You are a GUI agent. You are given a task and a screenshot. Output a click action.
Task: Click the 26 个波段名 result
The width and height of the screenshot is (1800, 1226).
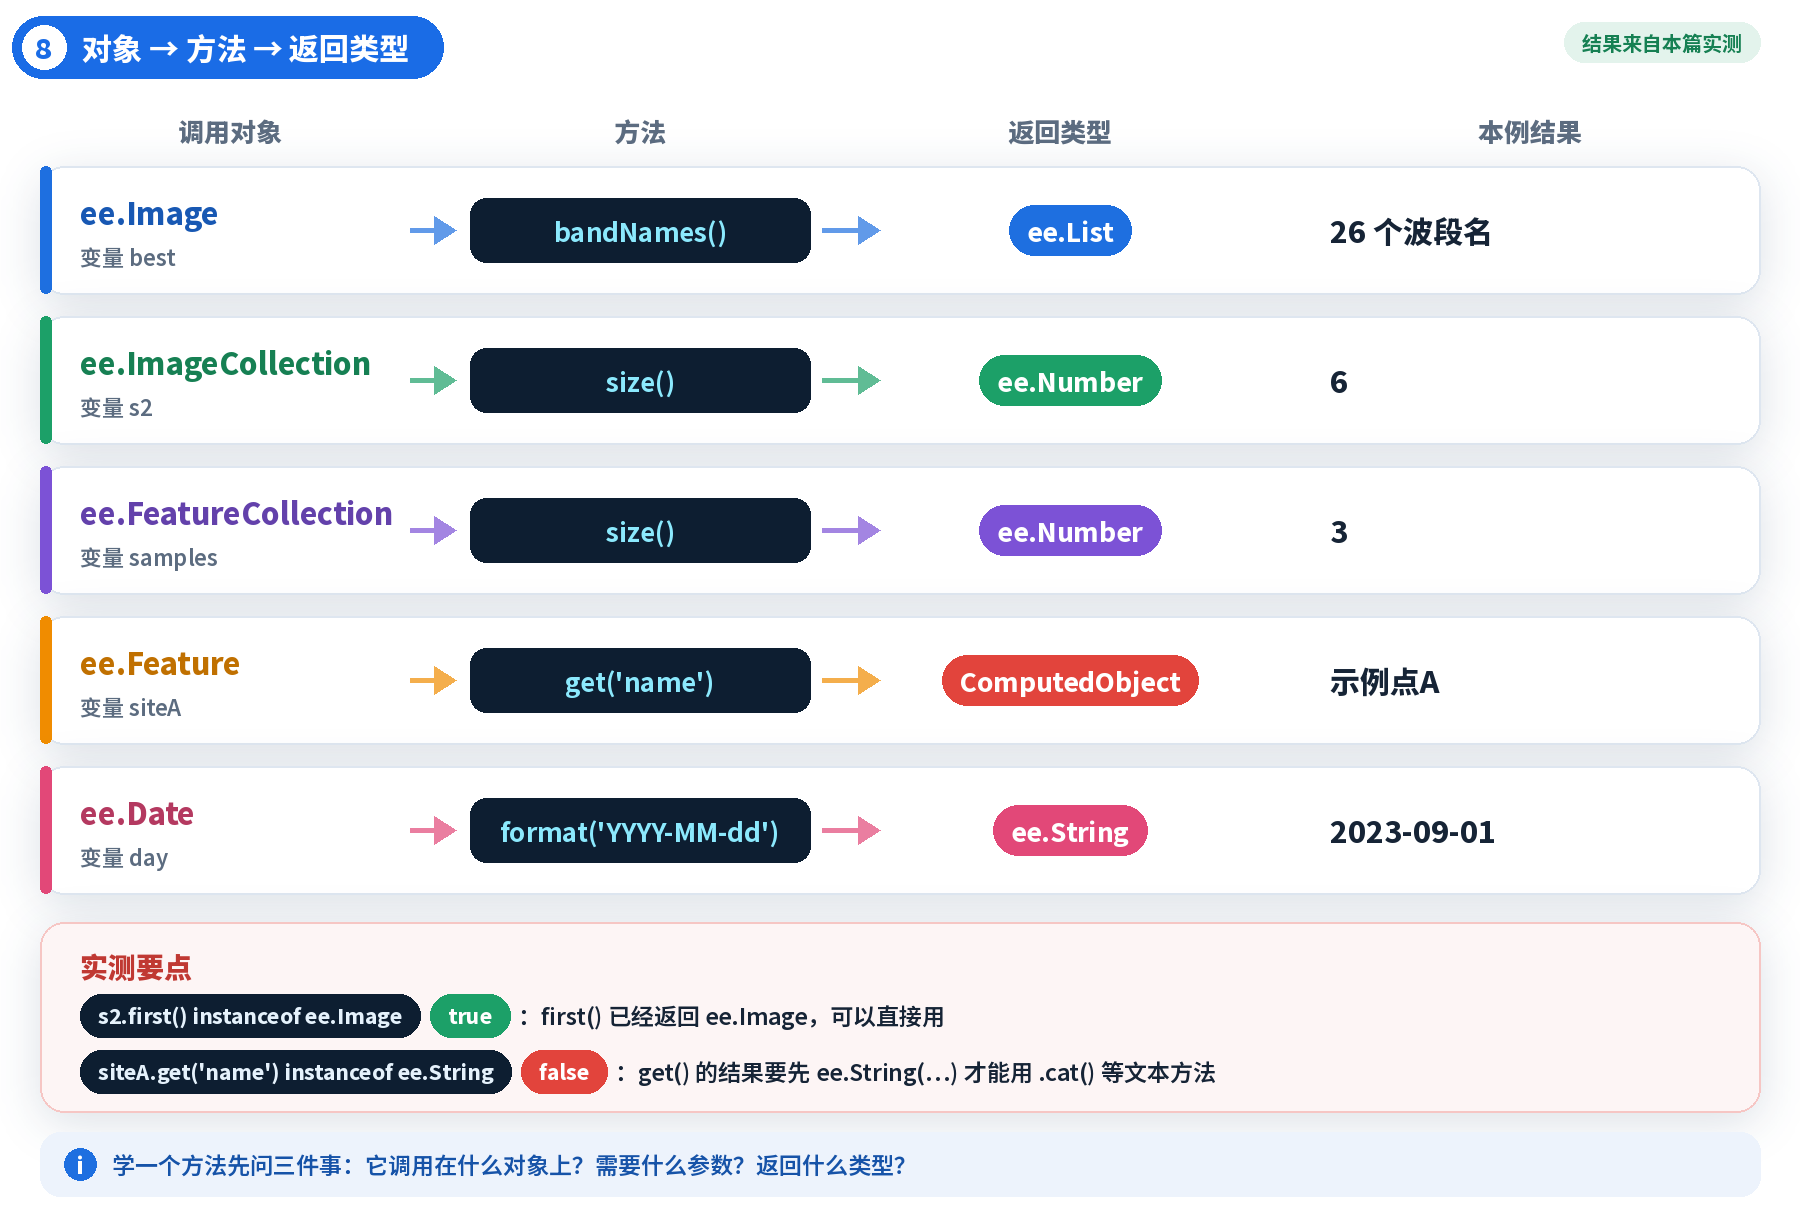[1410, 232]
